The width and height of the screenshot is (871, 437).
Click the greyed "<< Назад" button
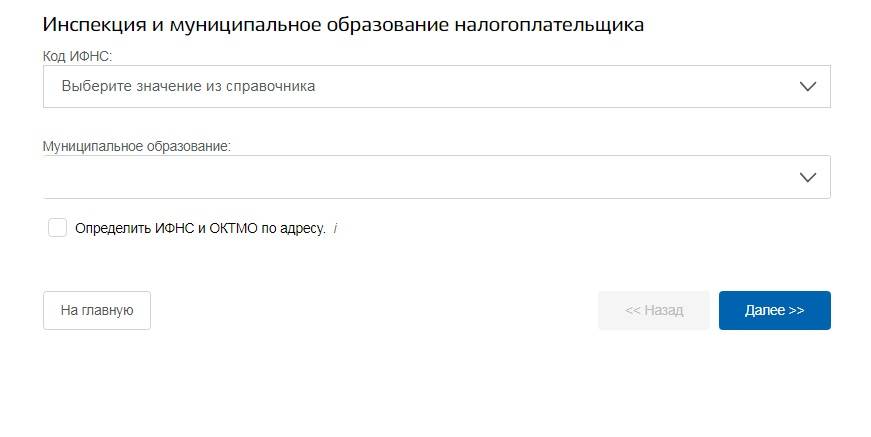pos(654,310)
